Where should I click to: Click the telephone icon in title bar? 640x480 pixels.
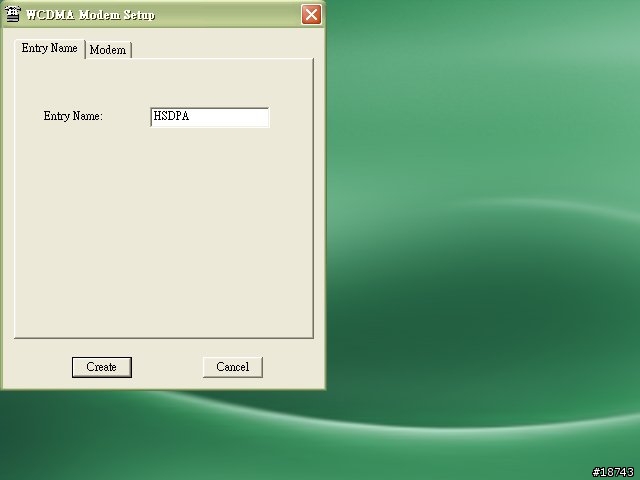click(x=13, y=14)
